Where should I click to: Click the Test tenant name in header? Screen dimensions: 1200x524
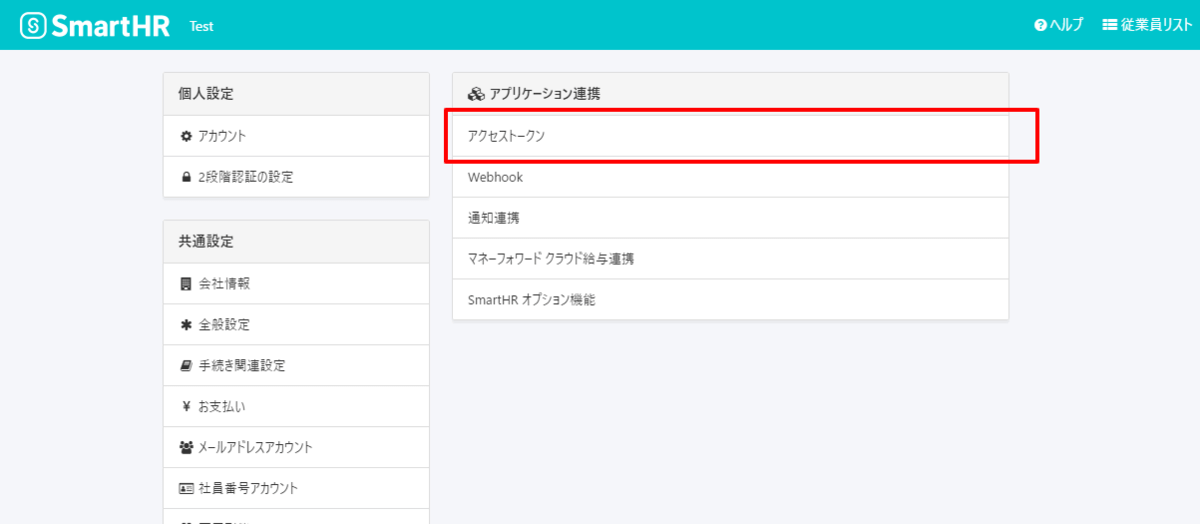click(201, 27)
